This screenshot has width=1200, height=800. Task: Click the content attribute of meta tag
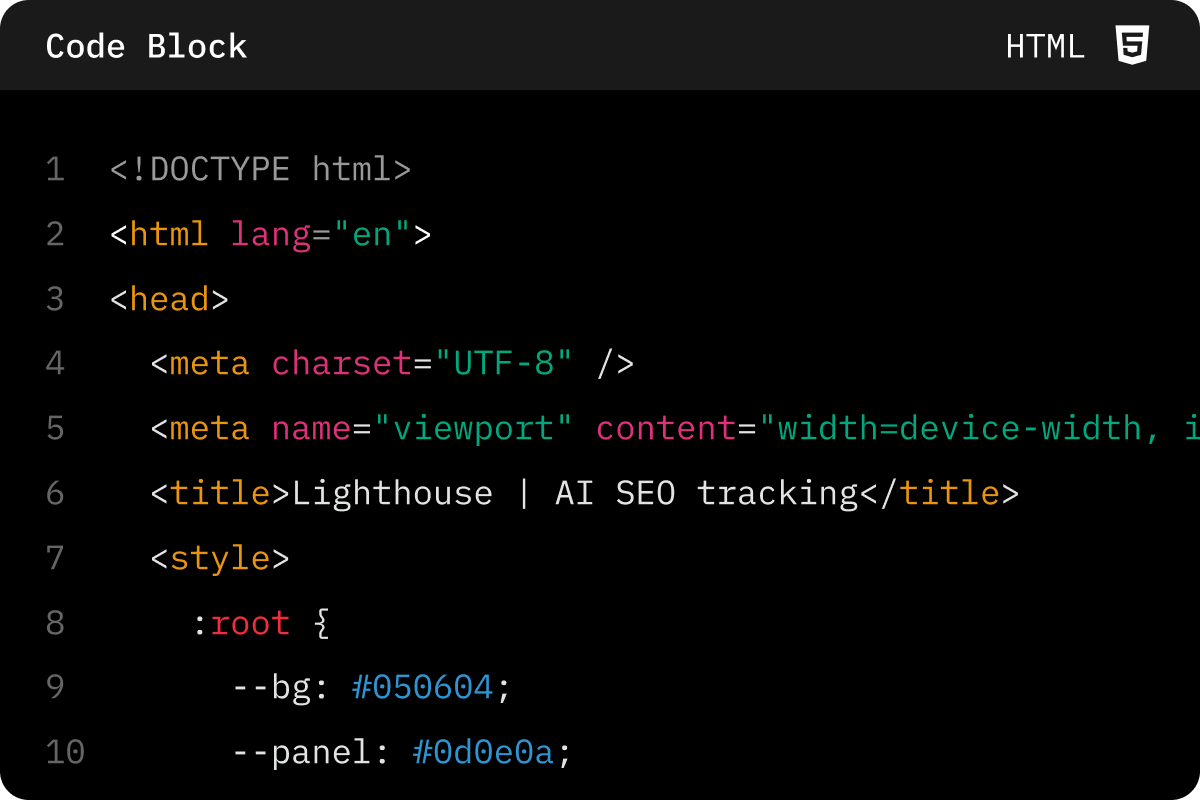(665, 429)
